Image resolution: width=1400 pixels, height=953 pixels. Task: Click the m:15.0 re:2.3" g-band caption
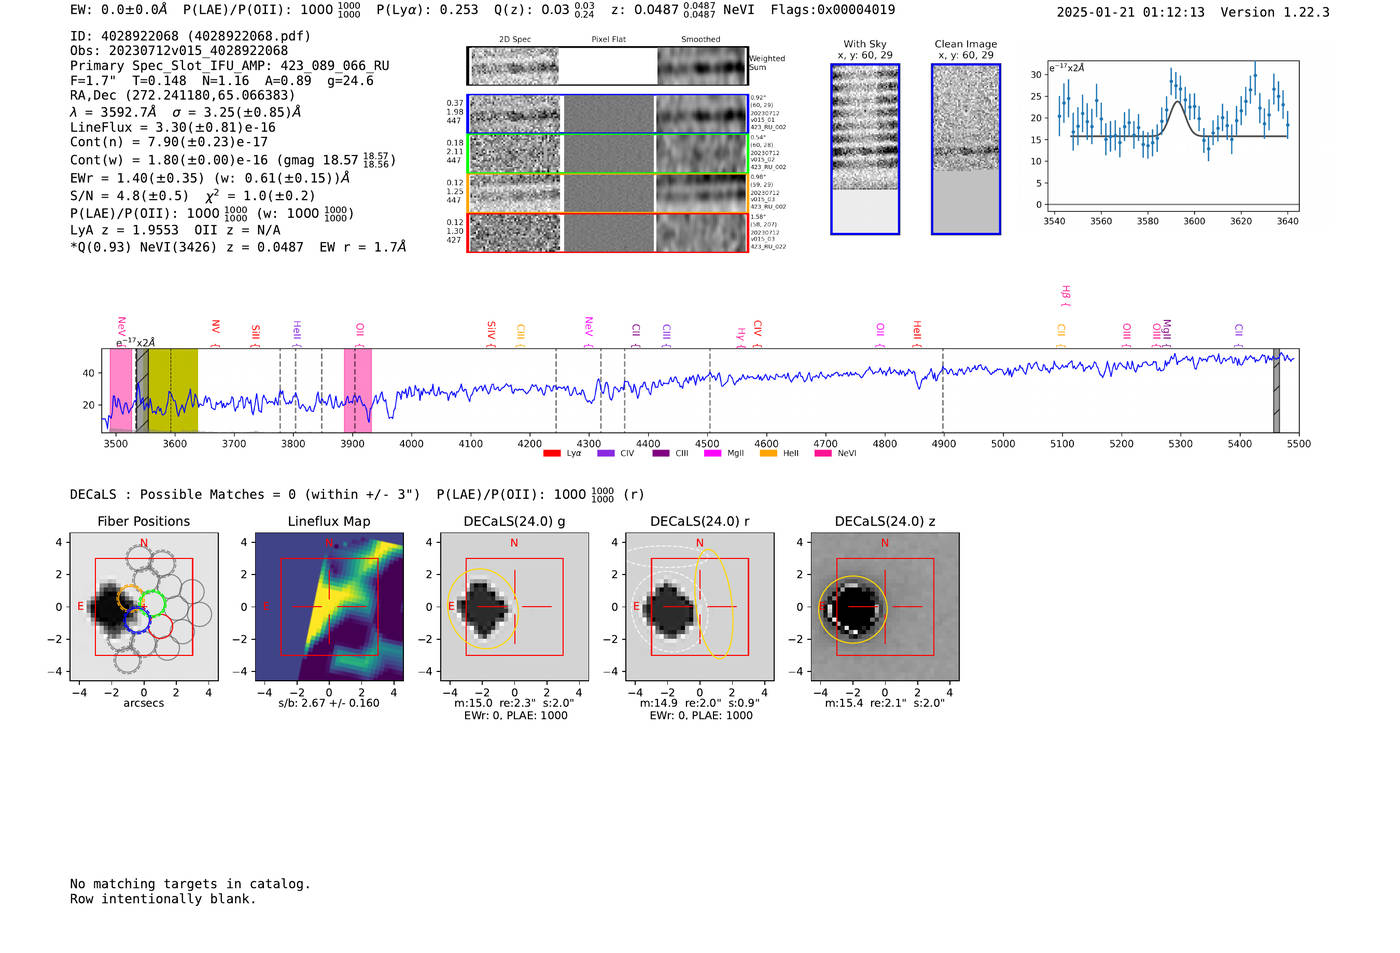514,703
